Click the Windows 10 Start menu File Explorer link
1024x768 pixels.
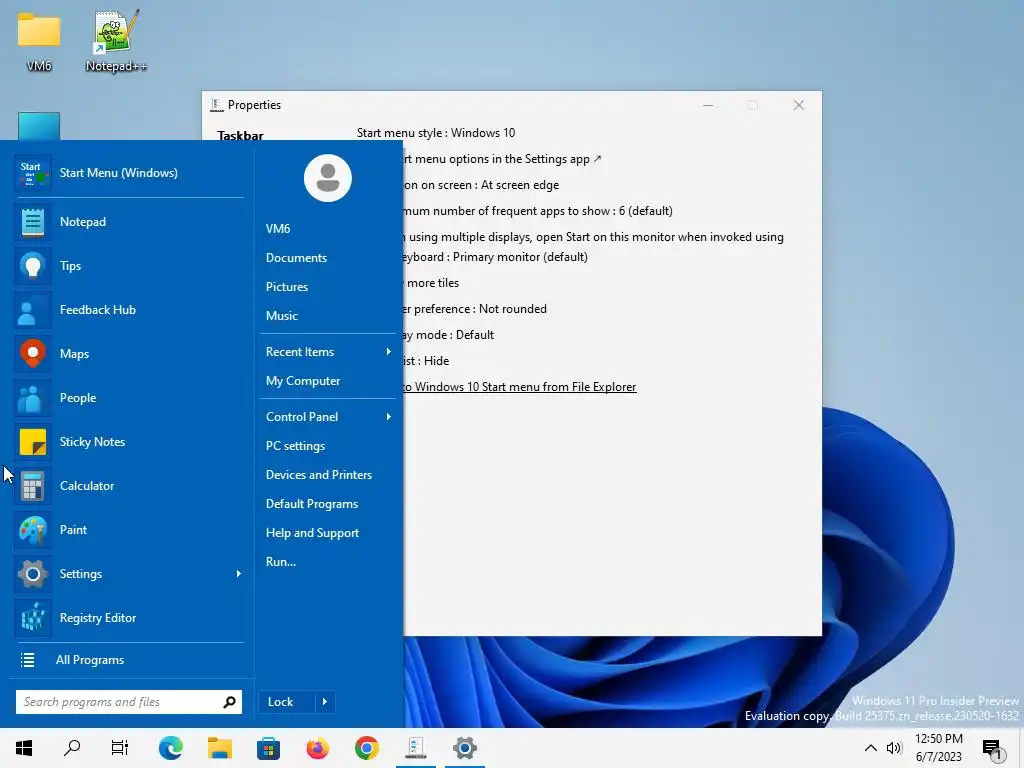519,387
